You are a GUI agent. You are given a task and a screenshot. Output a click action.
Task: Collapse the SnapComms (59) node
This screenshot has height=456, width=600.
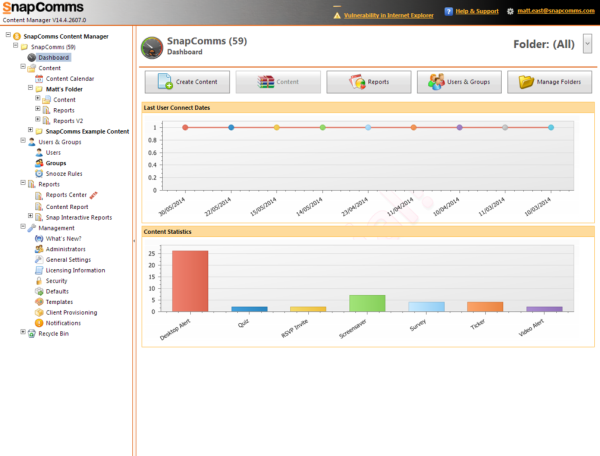pos(16,46)
